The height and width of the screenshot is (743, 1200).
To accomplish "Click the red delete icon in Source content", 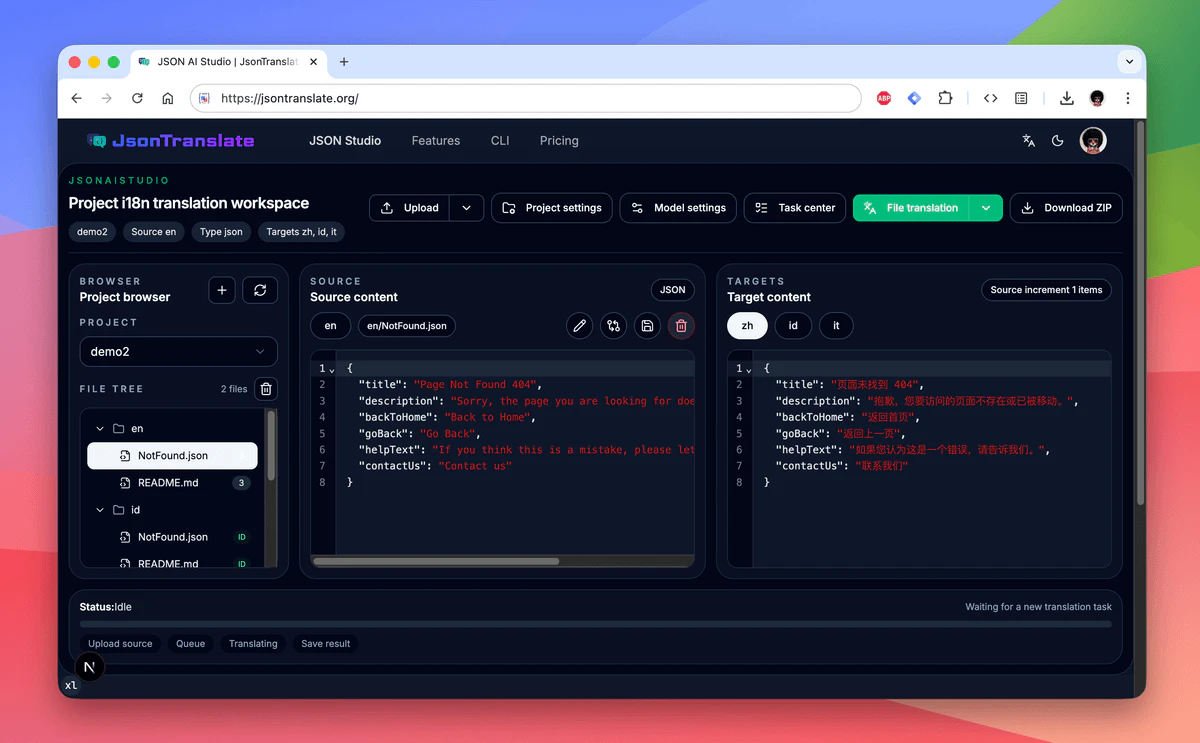I will click(681, 325).
